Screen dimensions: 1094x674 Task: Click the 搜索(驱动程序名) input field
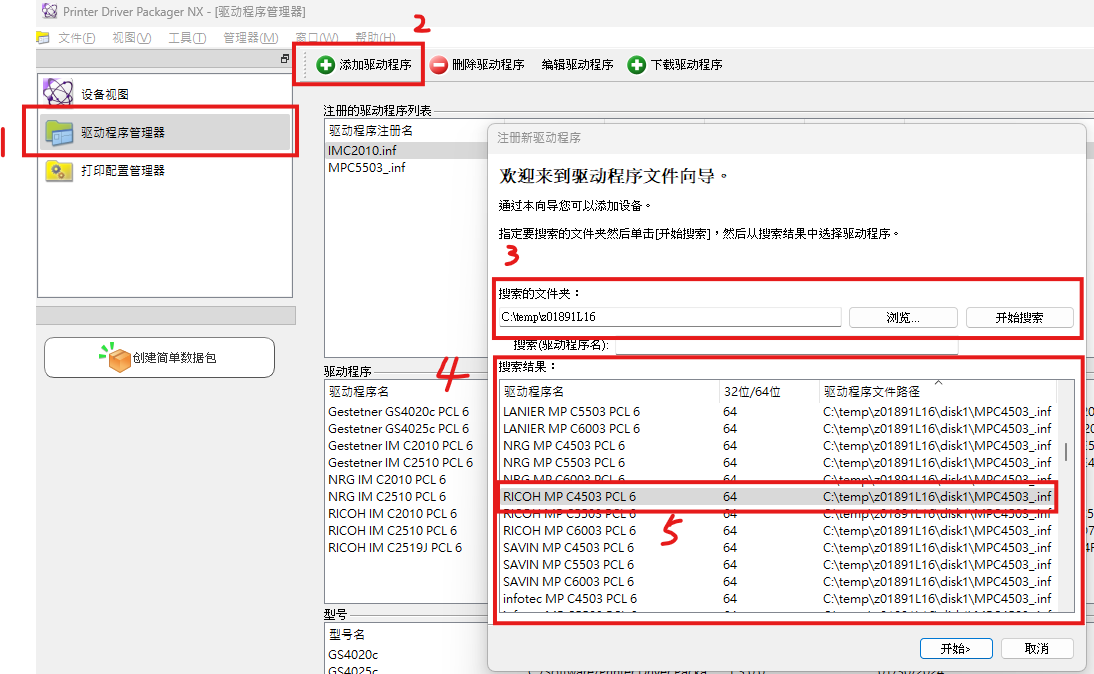coord(786,345)
